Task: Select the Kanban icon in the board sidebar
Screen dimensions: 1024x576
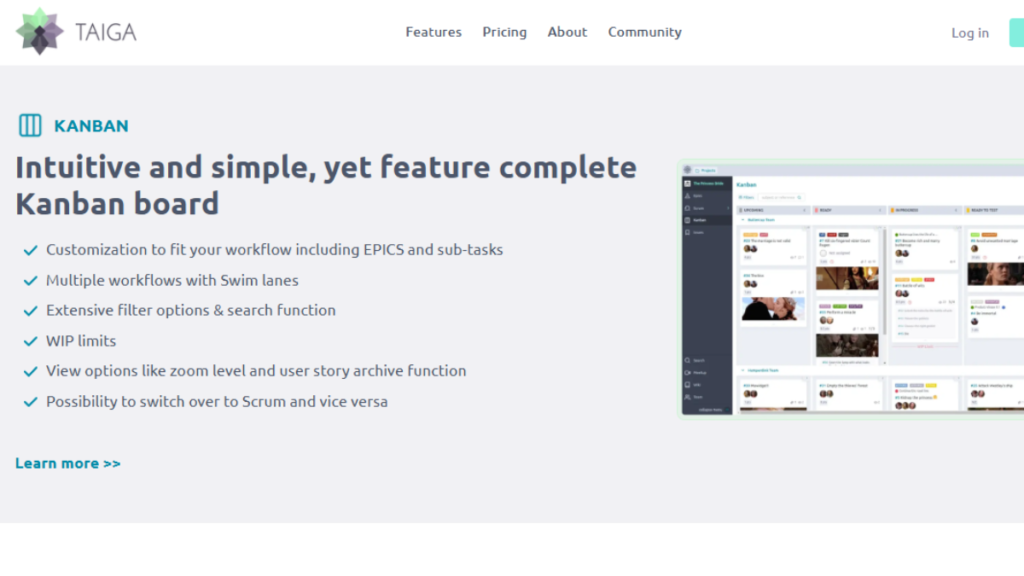Action: [686, 220]
